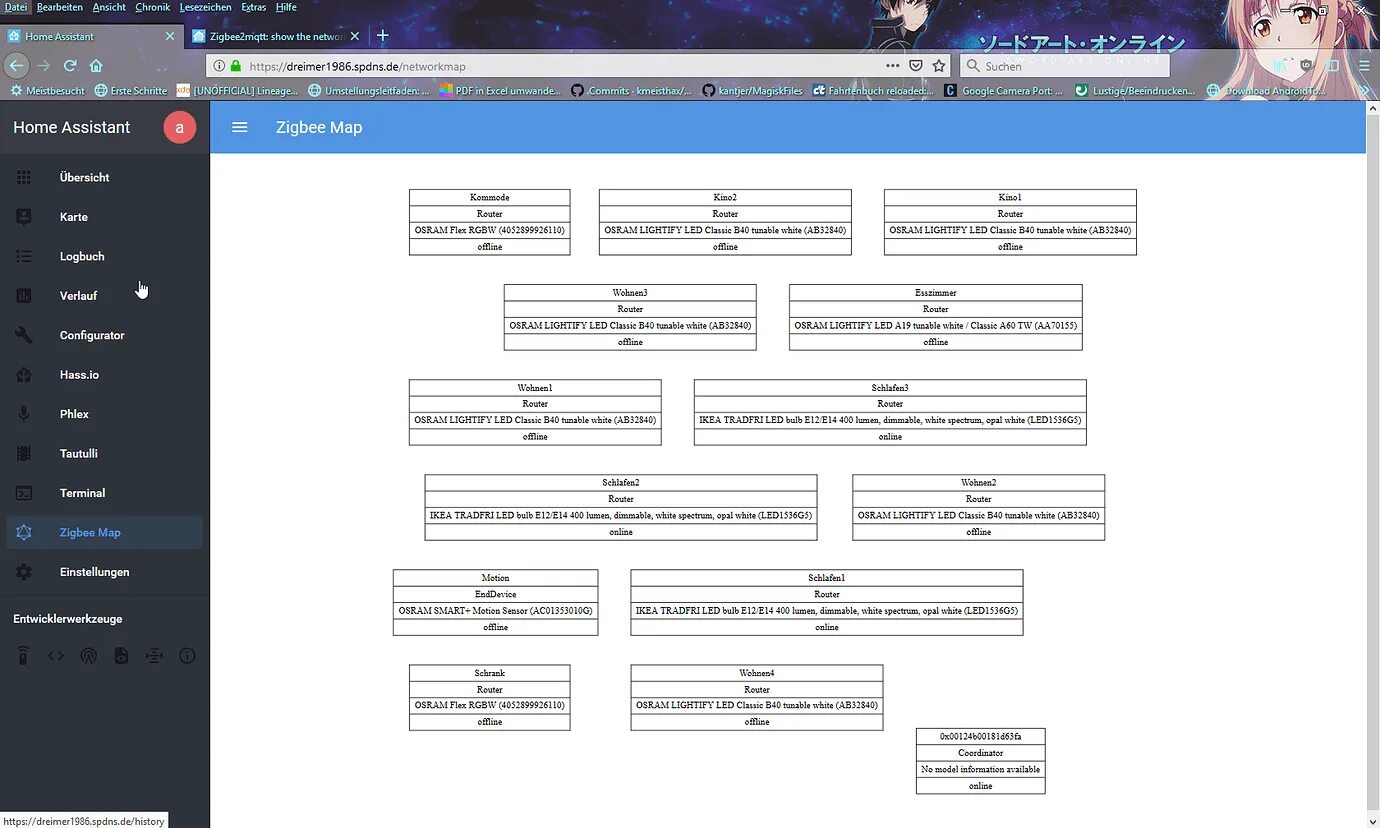Click the Verlauf chart icon in sidebar
Image resolution: width=1380 pixels, height=828 pixels.
coord(24,296)
